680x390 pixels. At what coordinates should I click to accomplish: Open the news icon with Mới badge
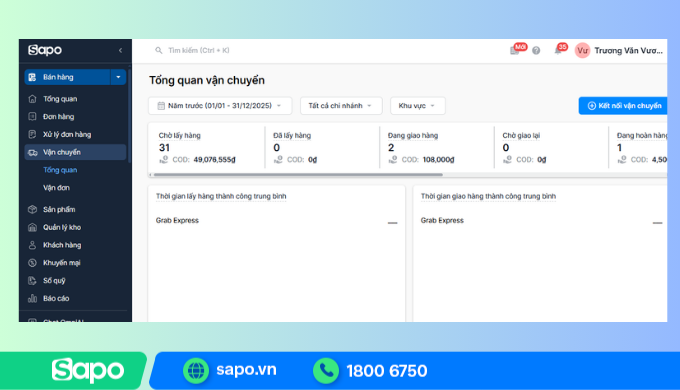click(515, 51)
